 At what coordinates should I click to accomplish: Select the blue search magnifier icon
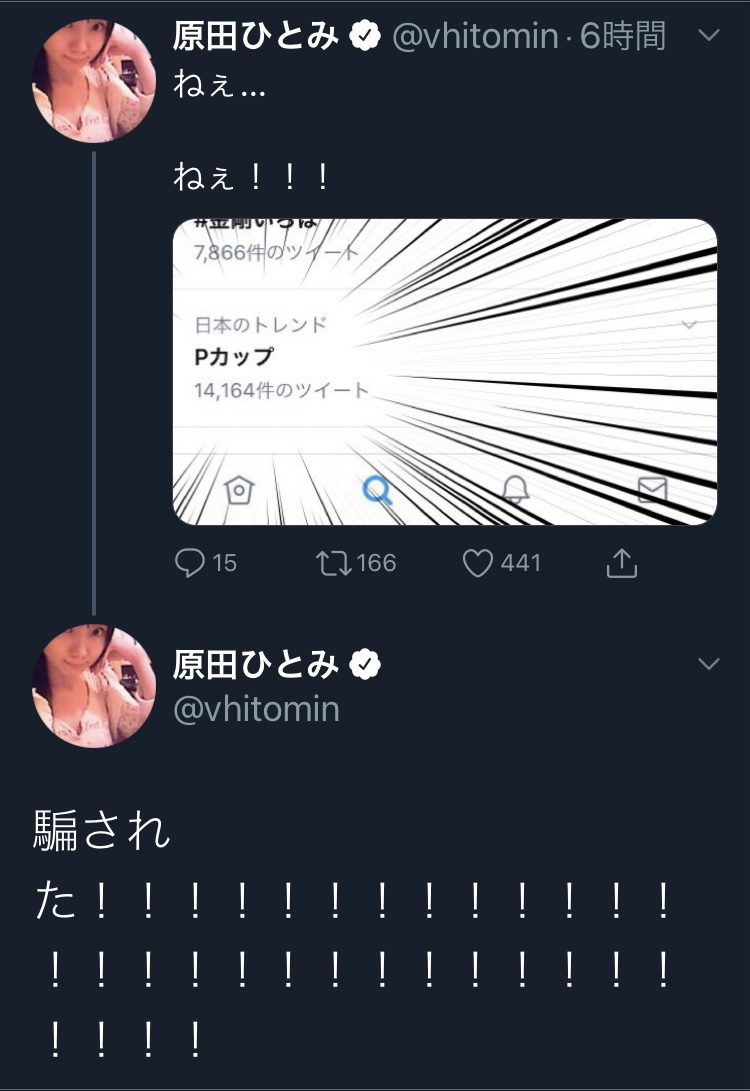377,489
